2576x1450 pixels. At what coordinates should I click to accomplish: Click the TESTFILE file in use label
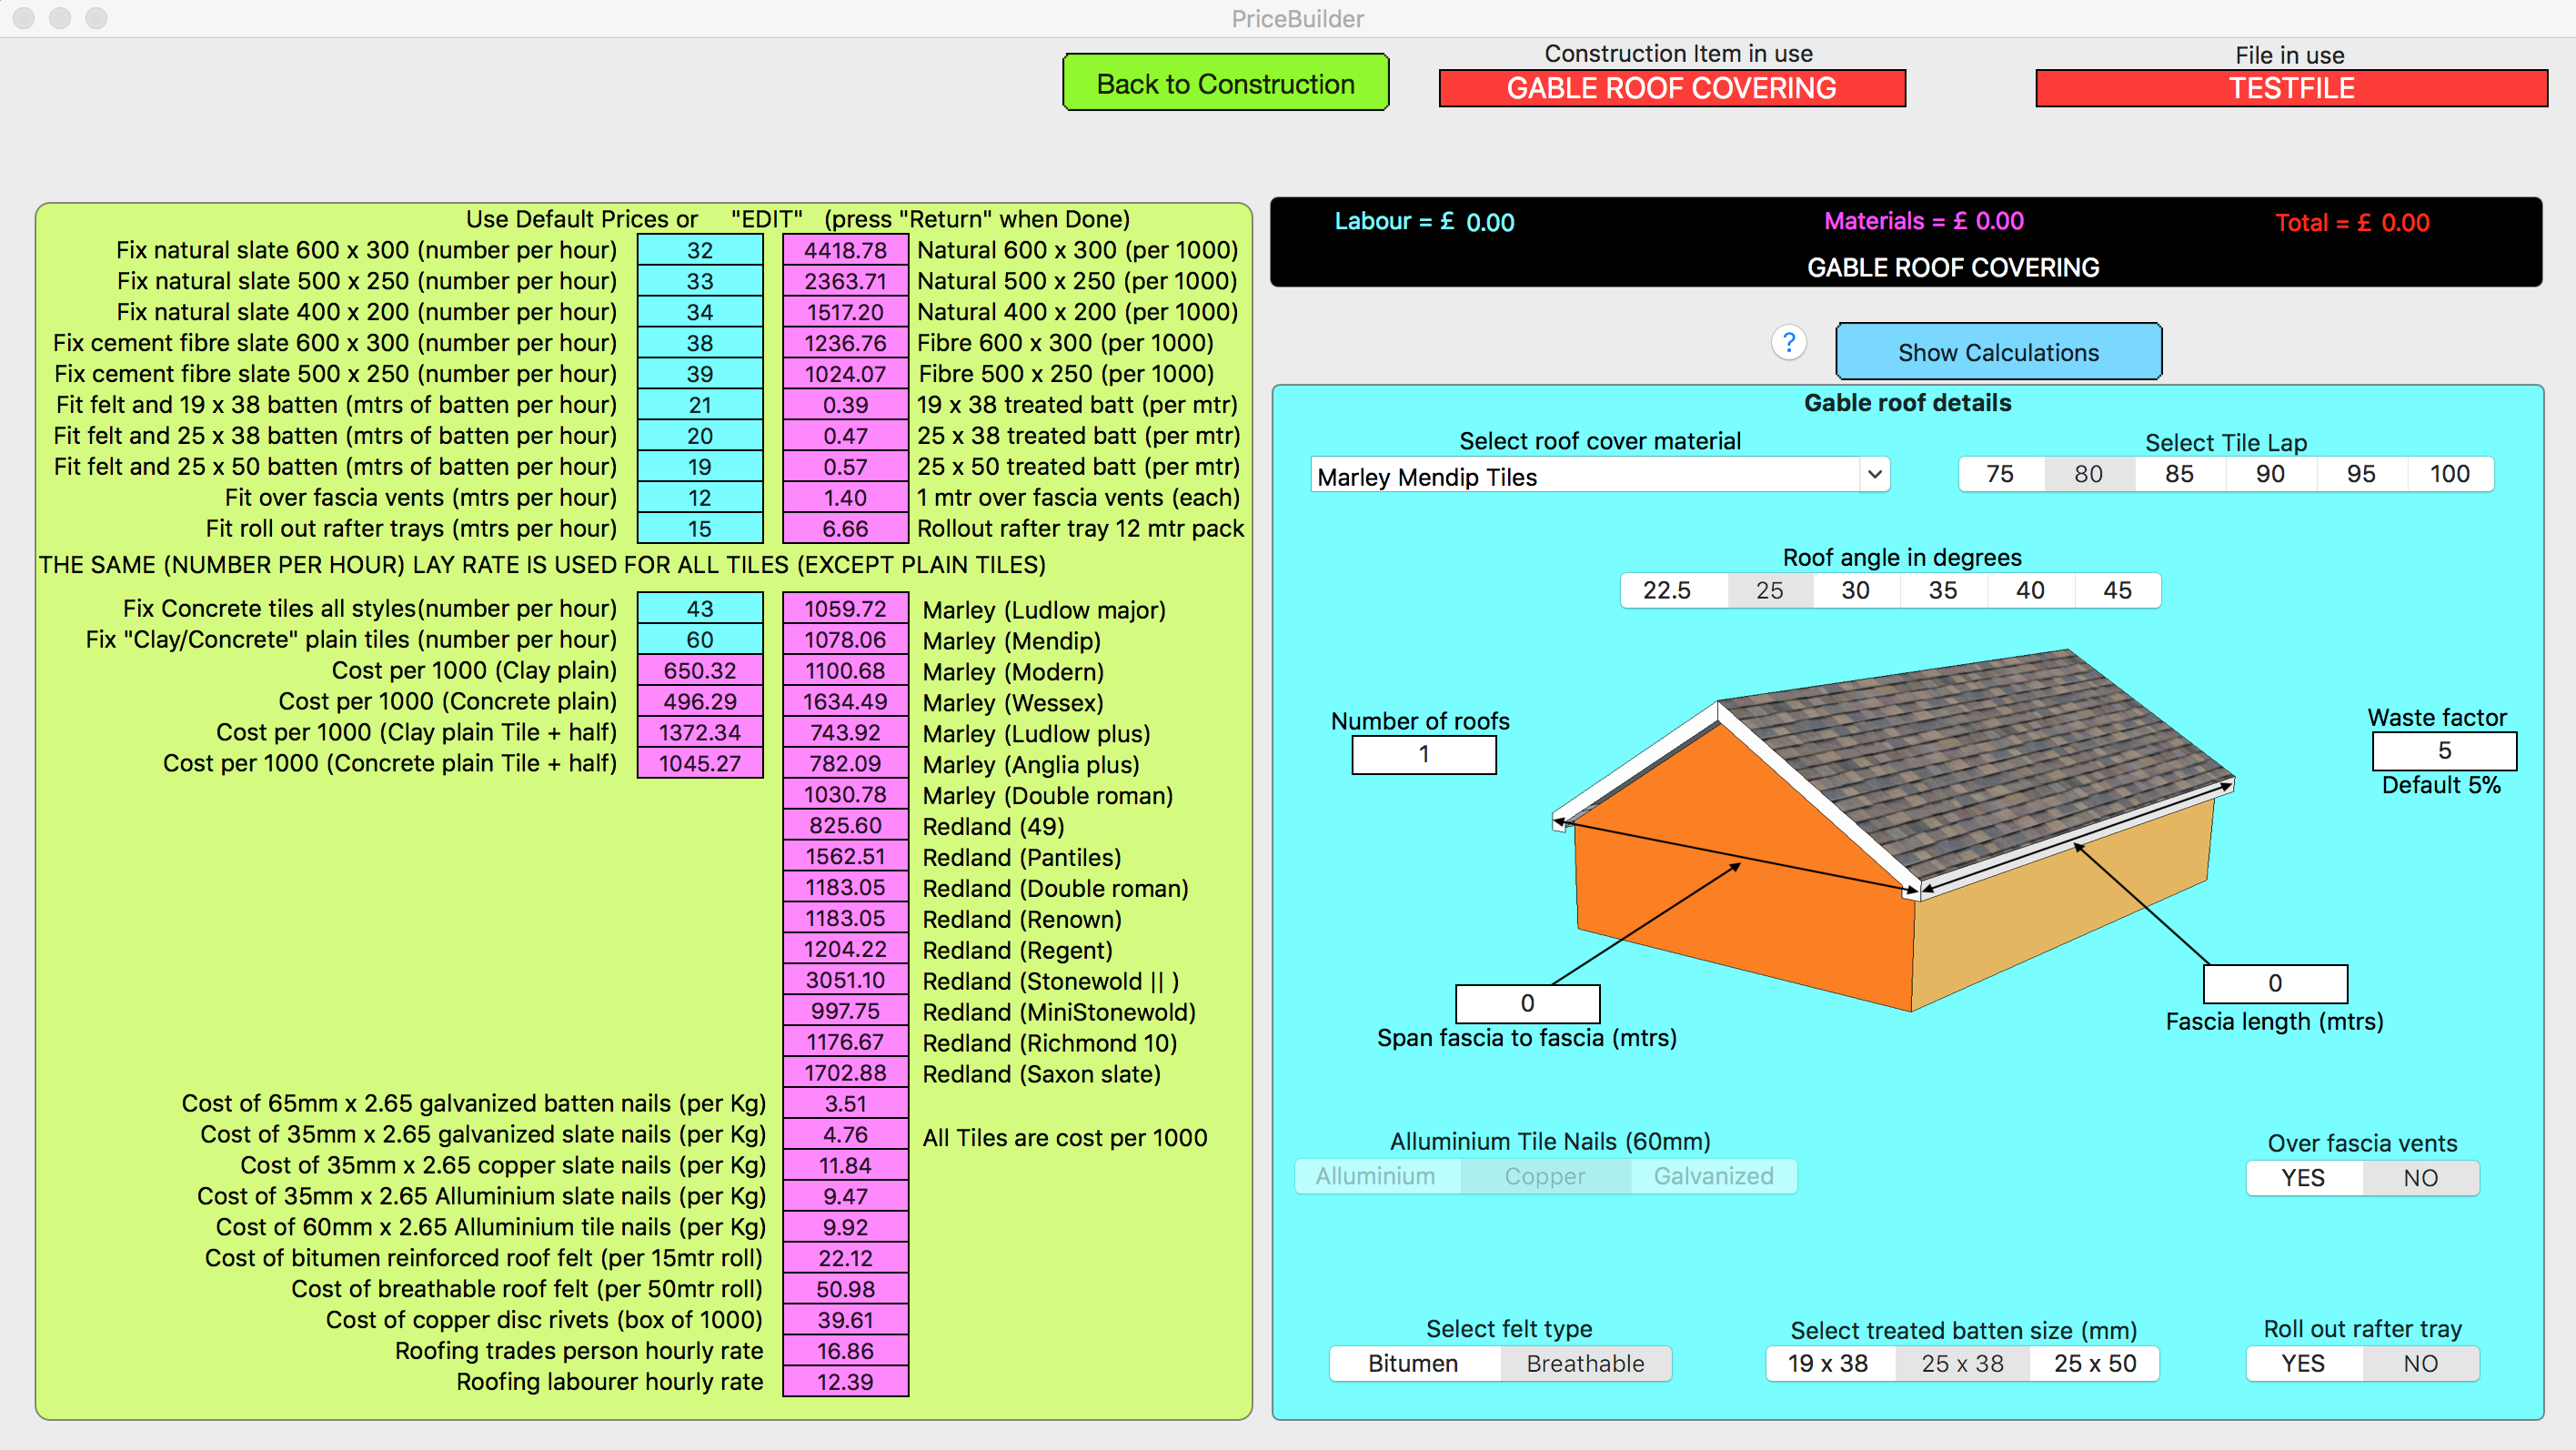[2292, 88]
